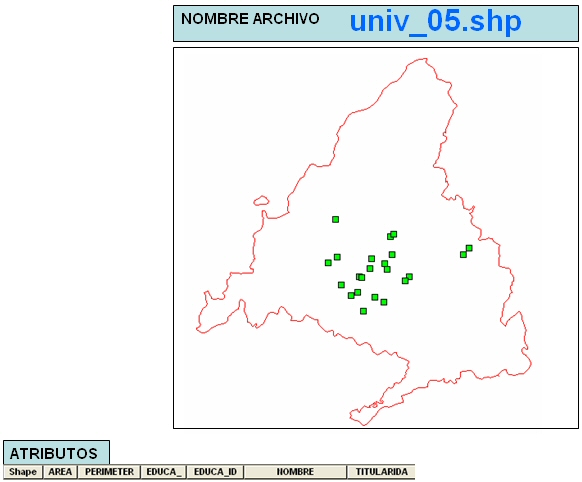The width and height of the screenshot is (582, 482).
Task: Select the EDUCA_ column header
Action: tap(164, 472)
